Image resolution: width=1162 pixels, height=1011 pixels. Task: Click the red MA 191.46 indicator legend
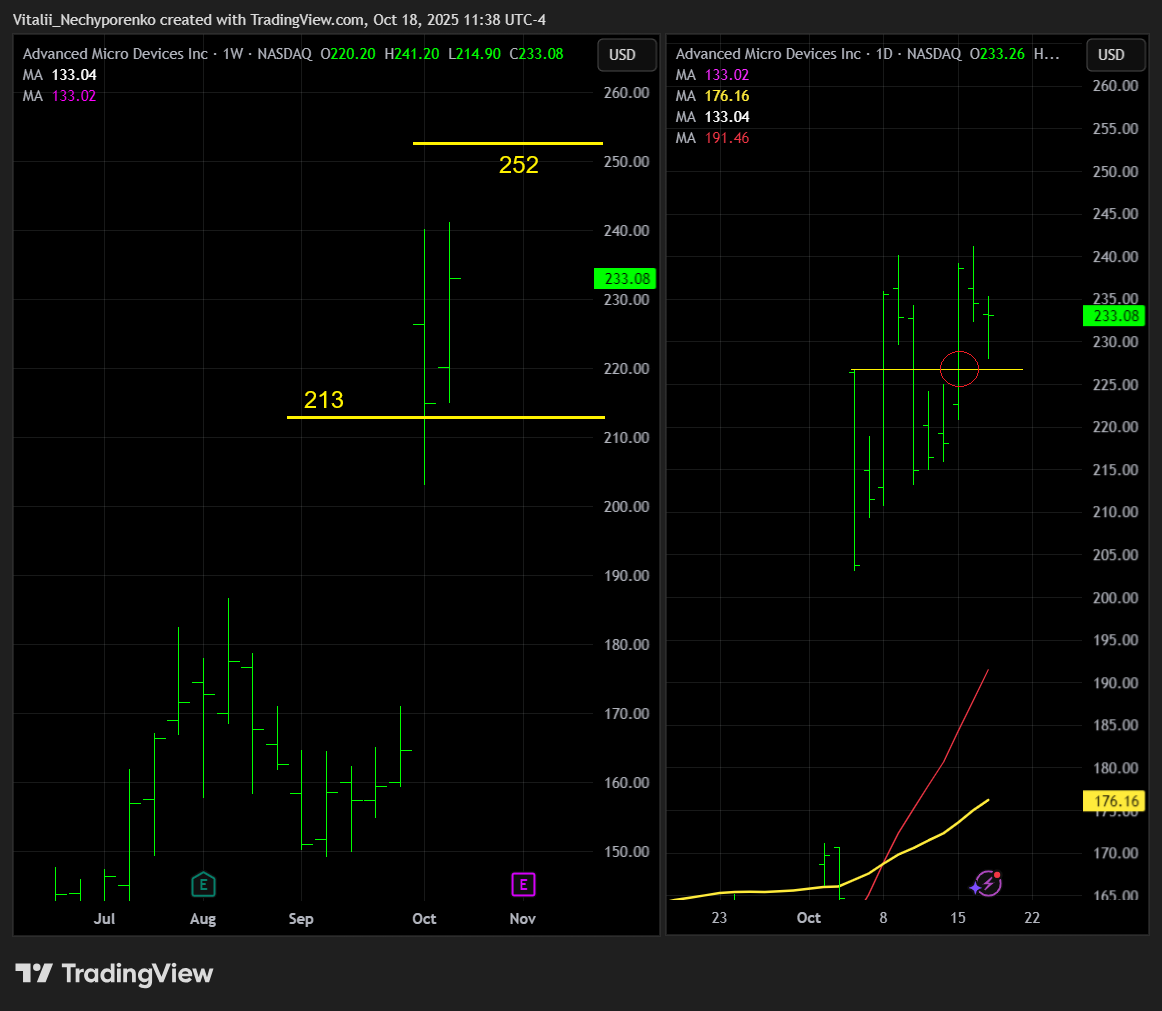coord(712,138)
